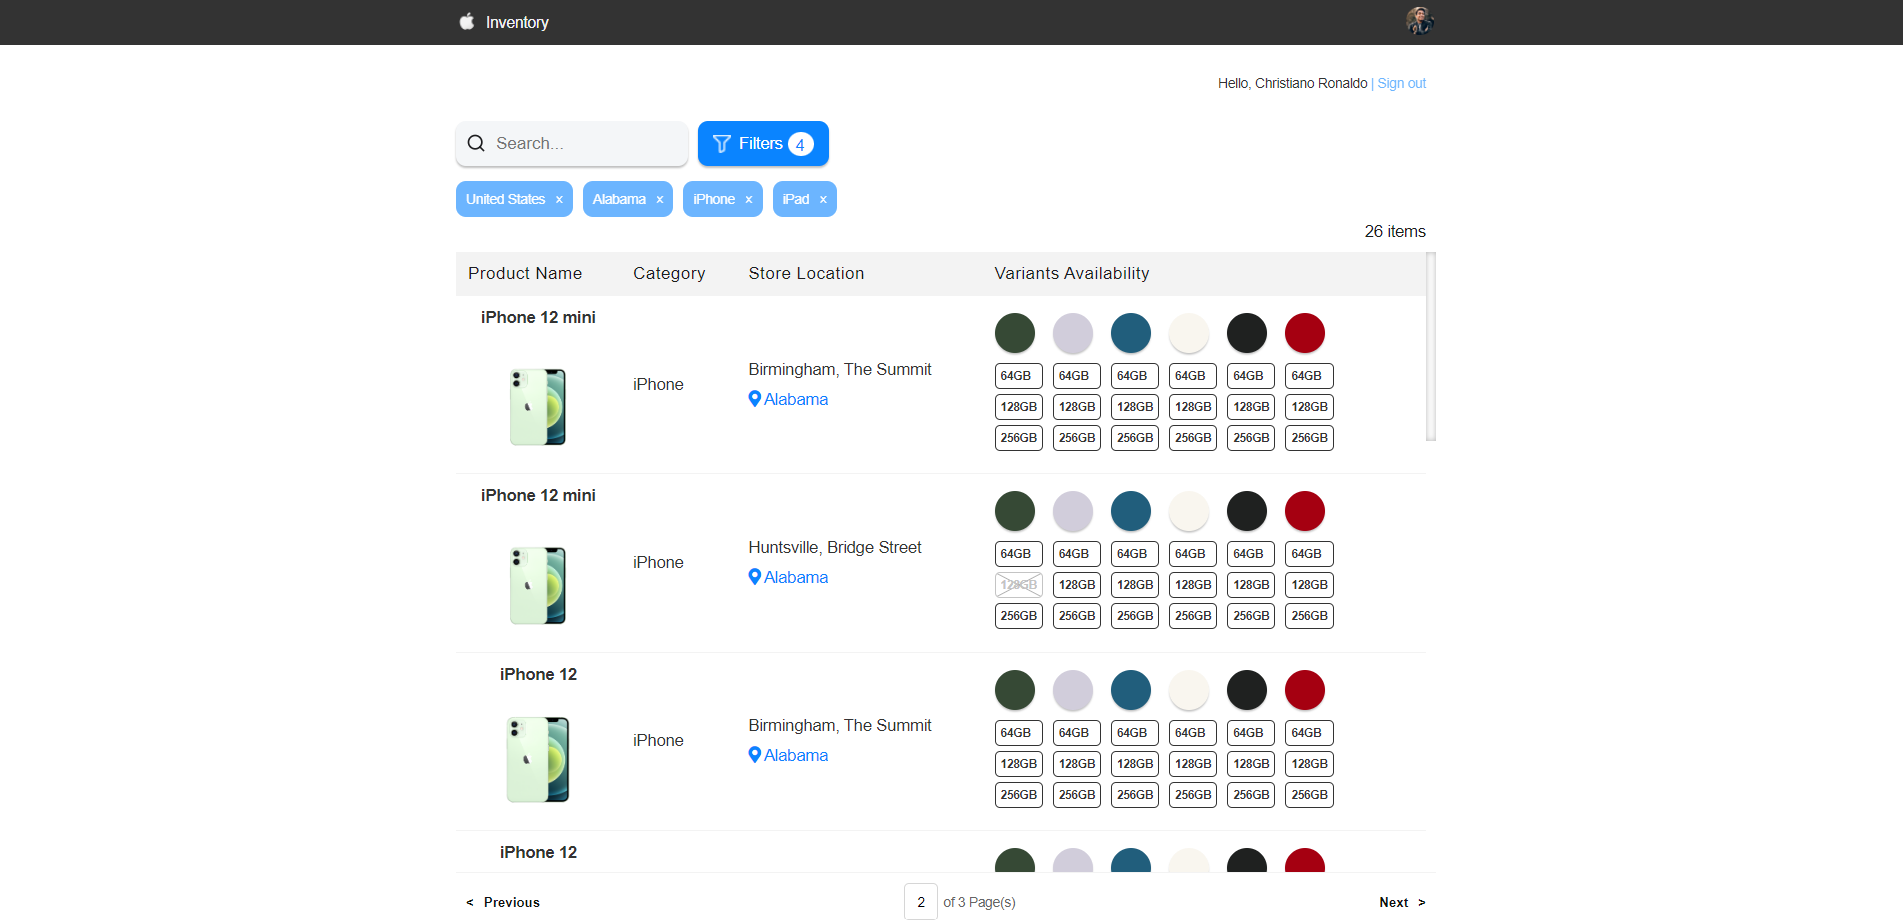Click the funnel icon in the Filters button
Viewport: 1903px width, 922px height.
pos(722,144)
